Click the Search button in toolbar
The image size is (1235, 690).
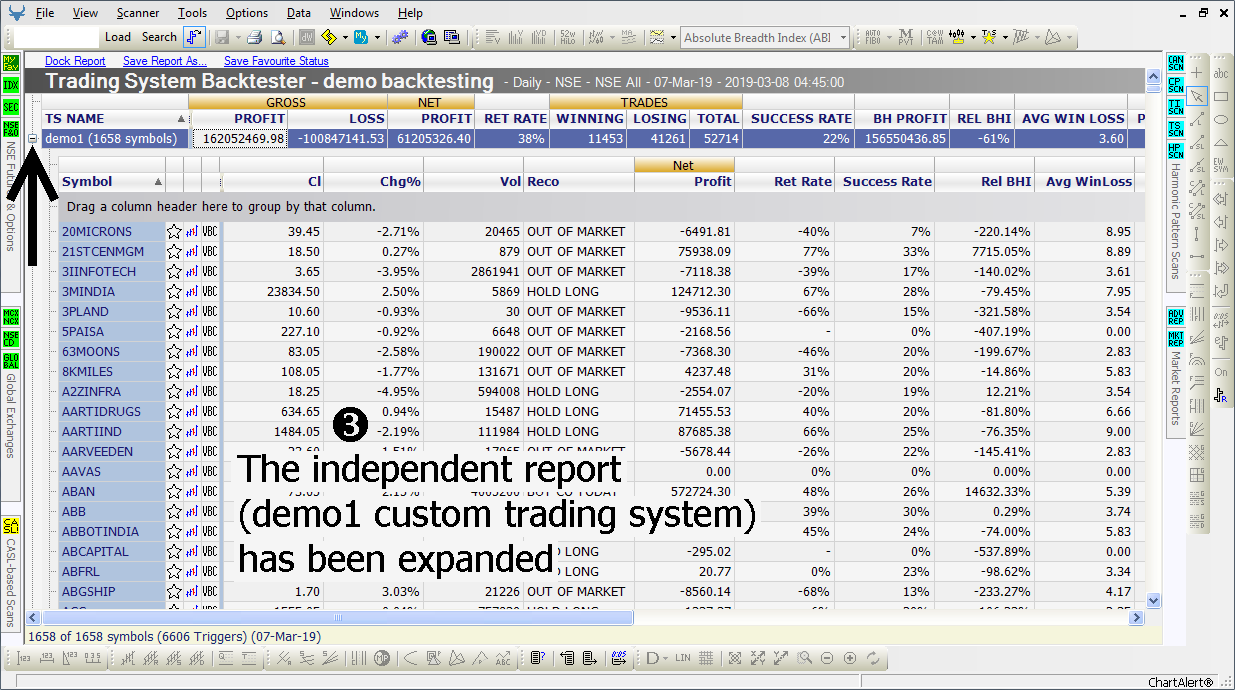click(x=159, y=37)
